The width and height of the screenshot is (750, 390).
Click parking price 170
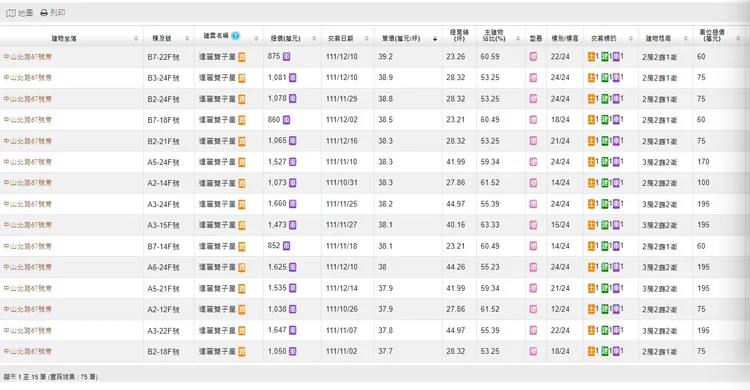click(x=703, y=162)
